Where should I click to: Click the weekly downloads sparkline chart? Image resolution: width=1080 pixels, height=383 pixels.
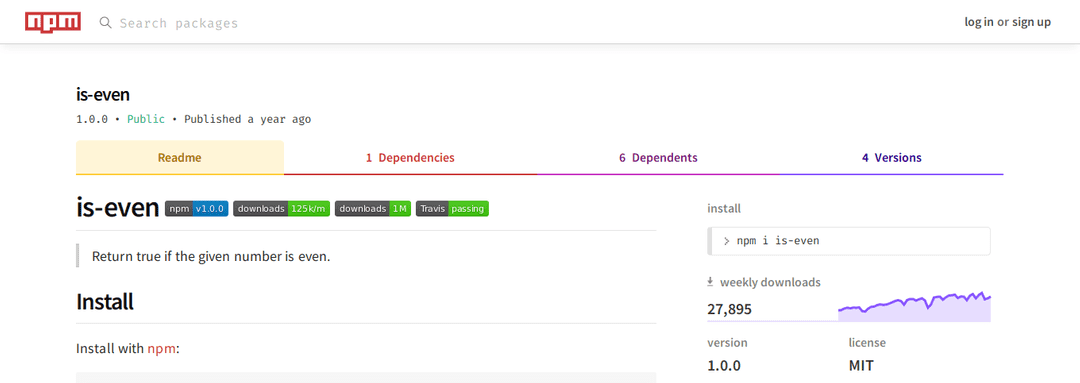pyautogui.click(x=914, y=306)
